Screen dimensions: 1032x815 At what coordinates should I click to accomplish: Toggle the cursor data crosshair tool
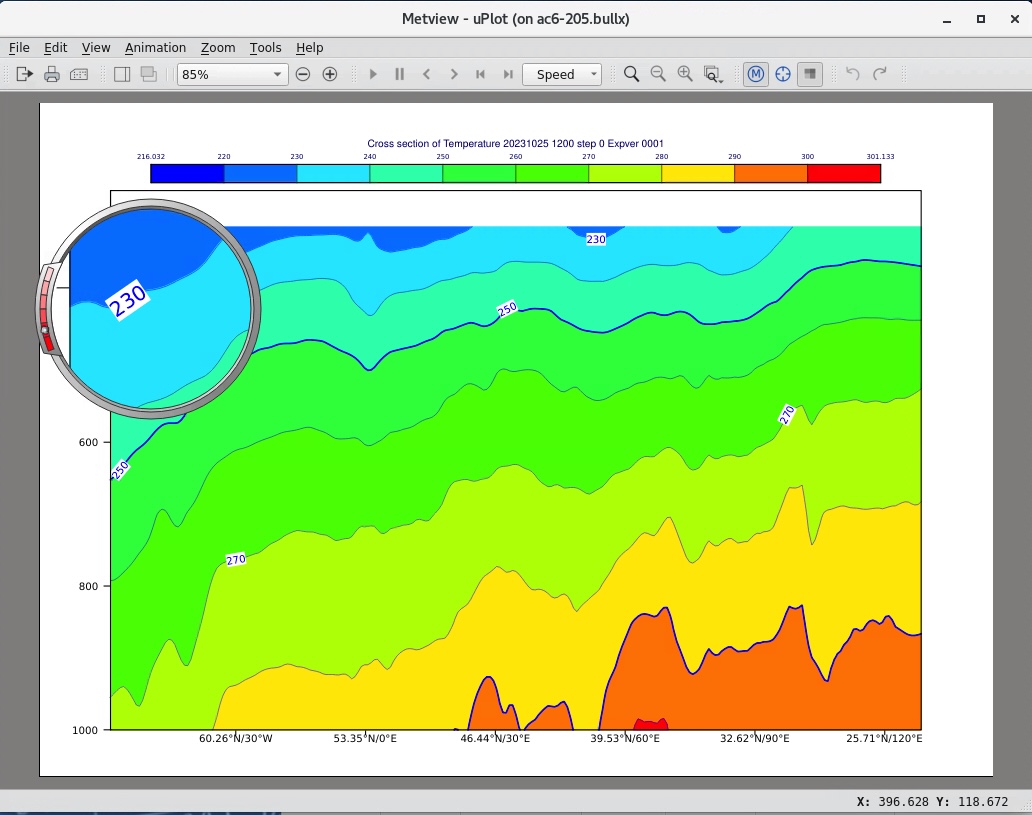coord(783,74)
